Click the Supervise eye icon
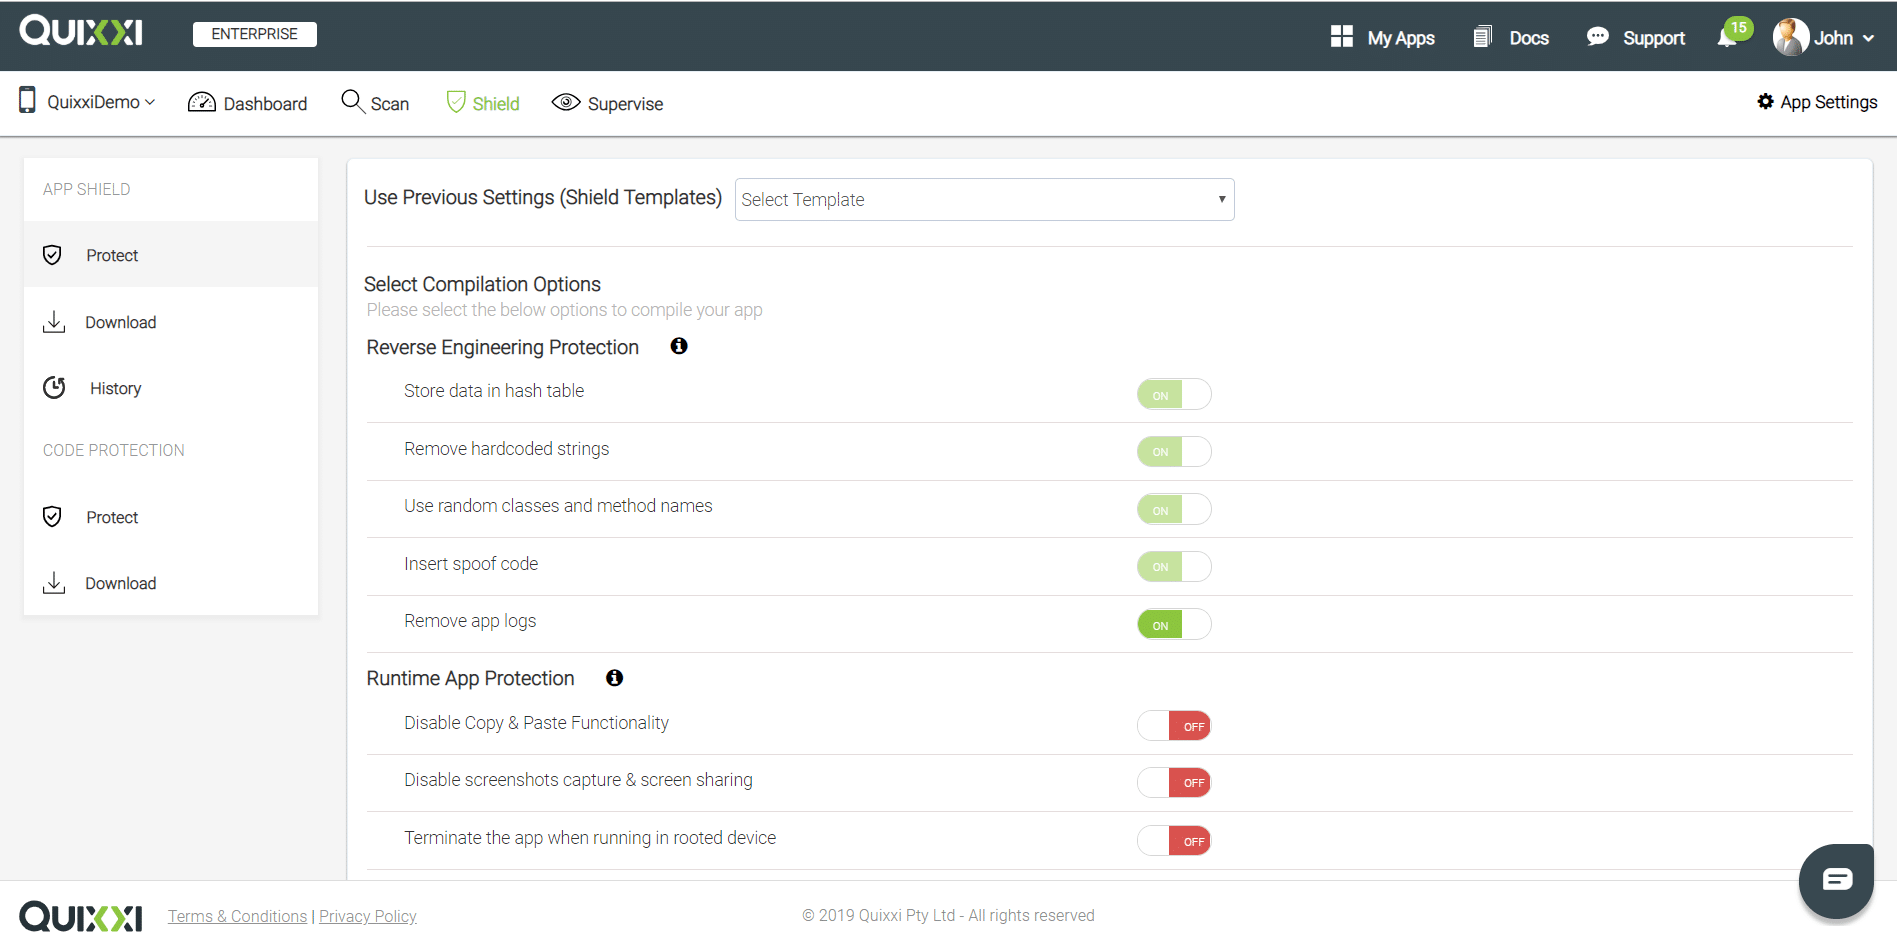 (566, 102)
